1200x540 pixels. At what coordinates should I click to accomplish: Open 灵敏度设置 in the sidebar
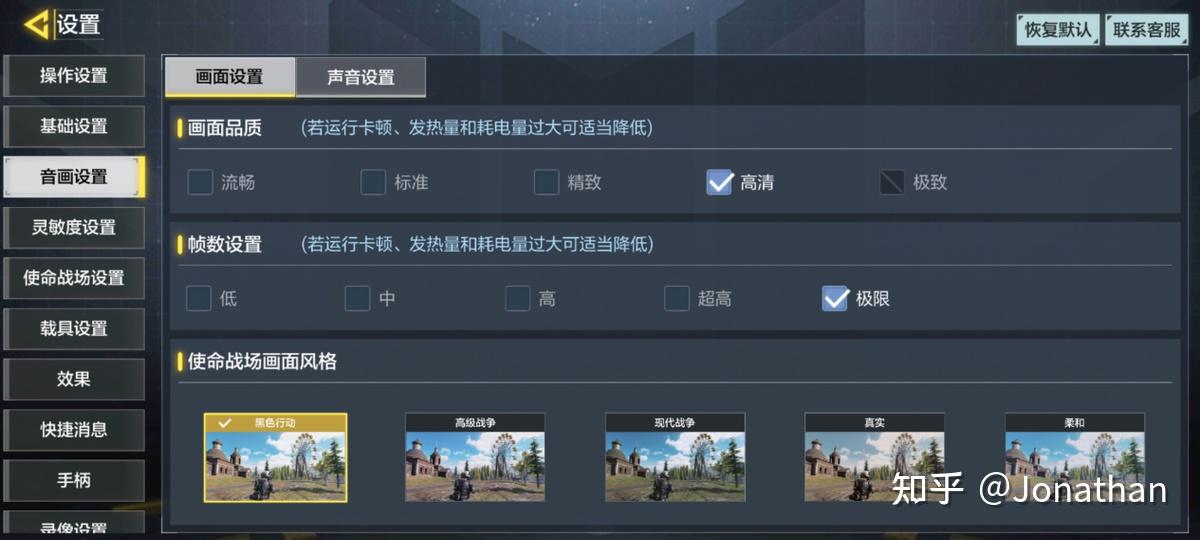click(x=74, y=227)
